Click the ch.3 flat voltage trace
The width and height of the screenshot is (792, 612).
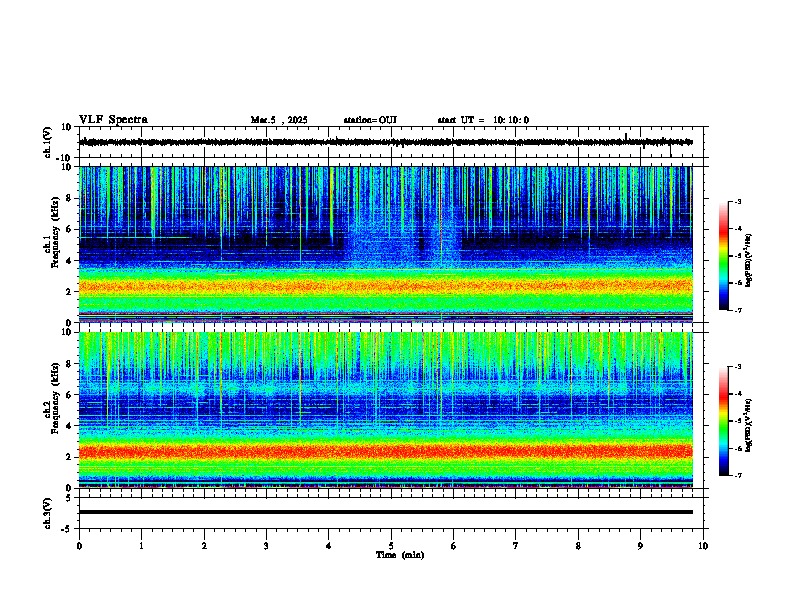coord(386,512)
